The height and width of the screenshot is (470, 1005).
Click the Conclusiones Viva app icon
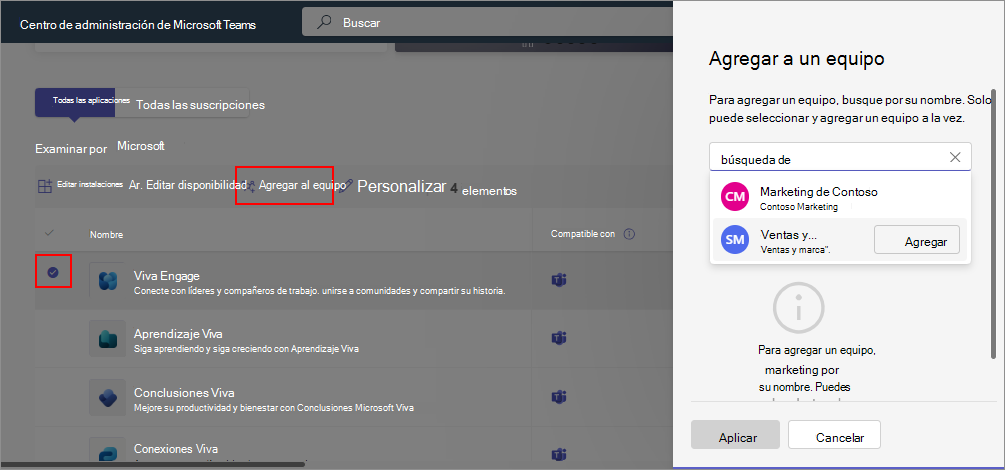click(x=107, y=397)
